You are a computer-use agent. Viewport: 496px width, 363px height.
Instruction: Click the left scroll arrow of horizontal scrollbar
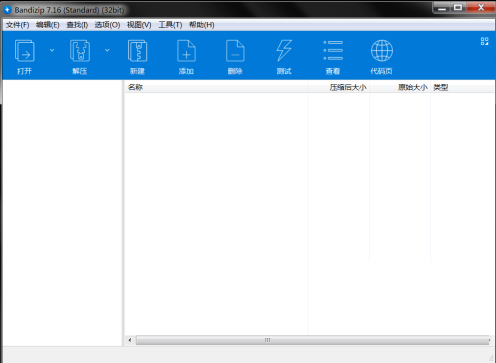tap(130, 340)
